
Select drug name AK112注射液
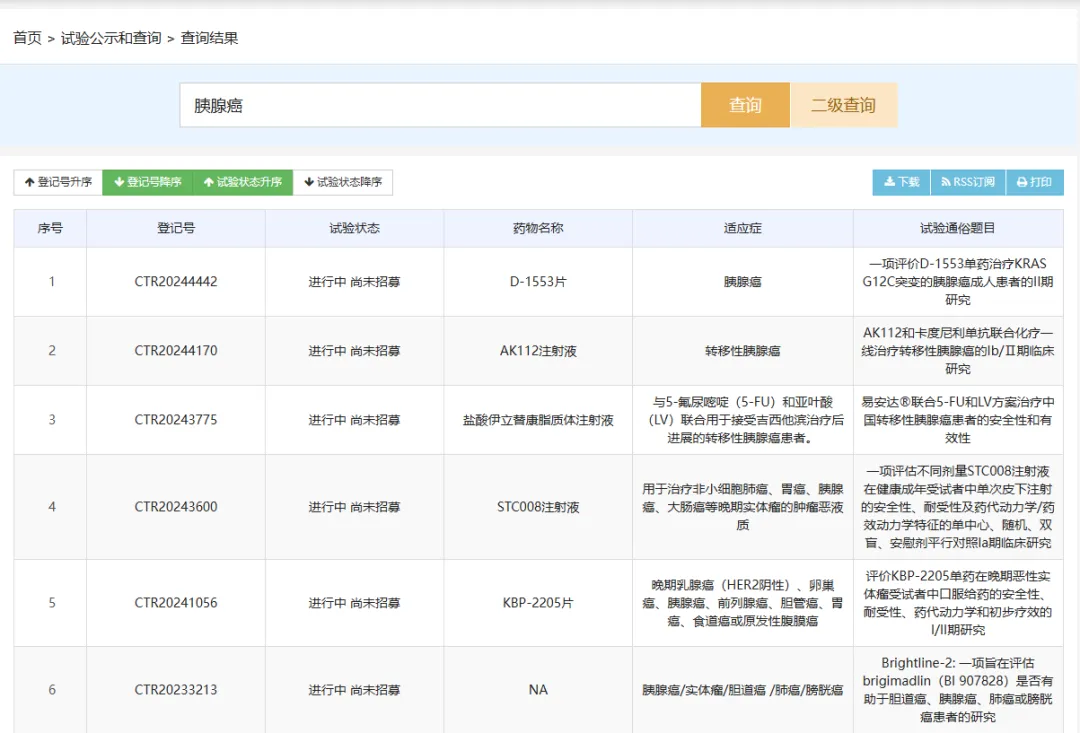tap(538, 351)
